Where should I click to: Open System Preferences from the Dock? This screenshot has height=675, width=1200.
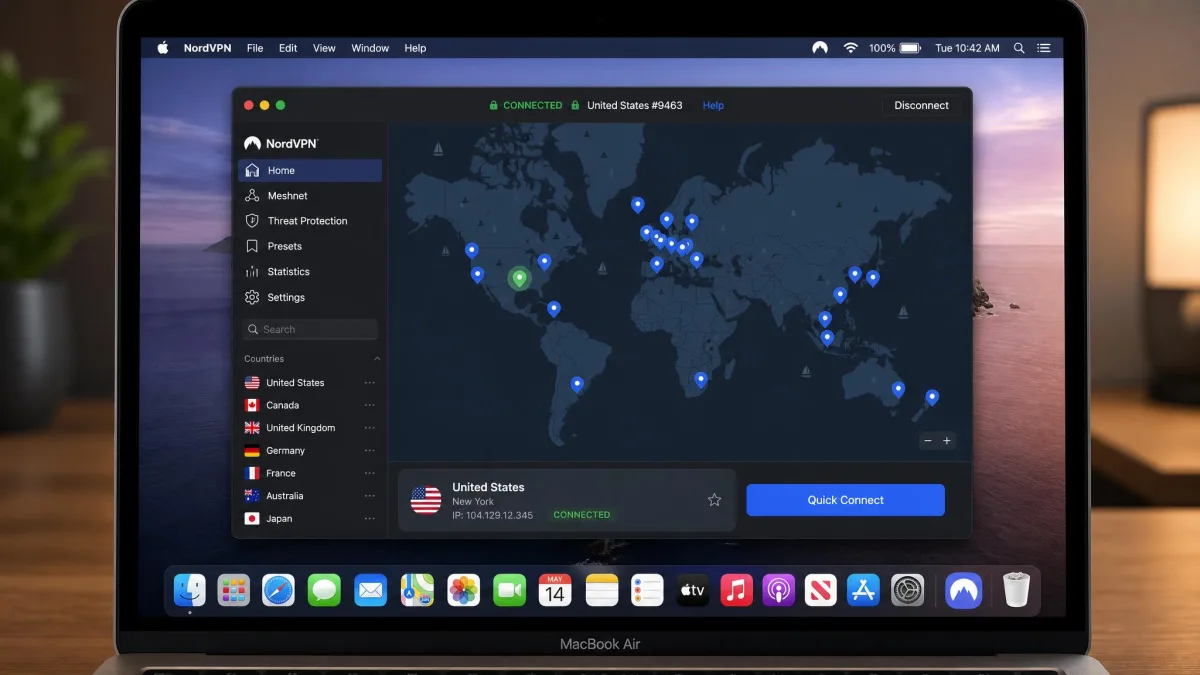pyautogui.click(x=908, y=590)
